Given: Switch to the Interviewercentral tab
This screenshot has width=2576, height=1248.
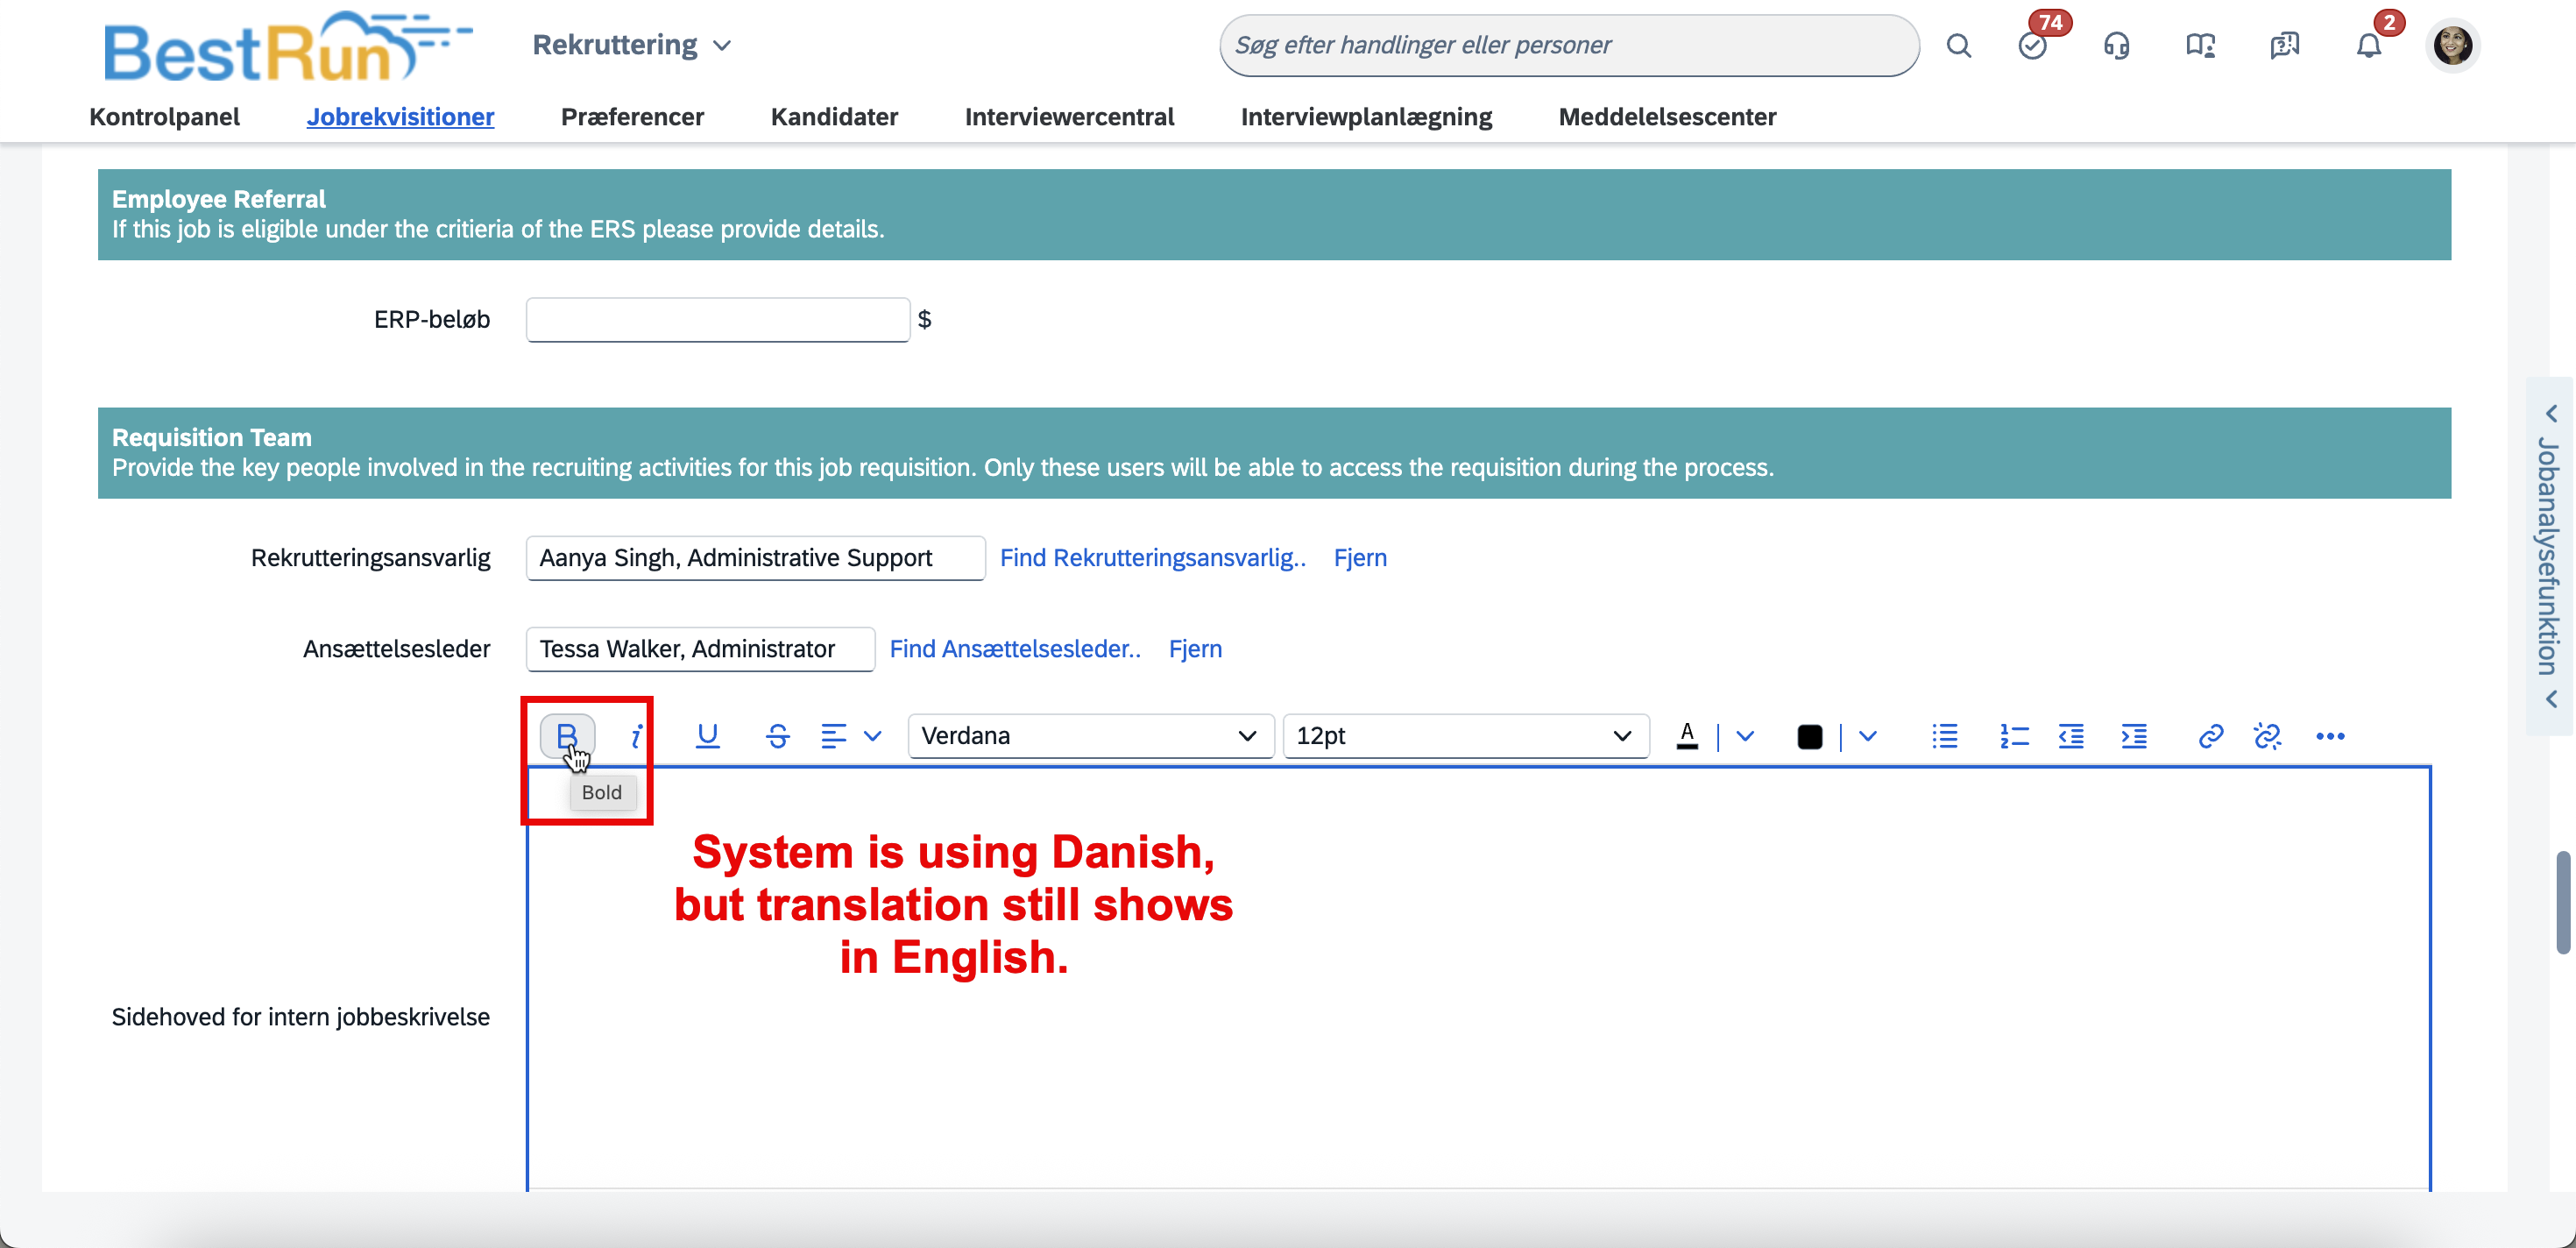Looking at the screenshot, I should coord(1069,117).
